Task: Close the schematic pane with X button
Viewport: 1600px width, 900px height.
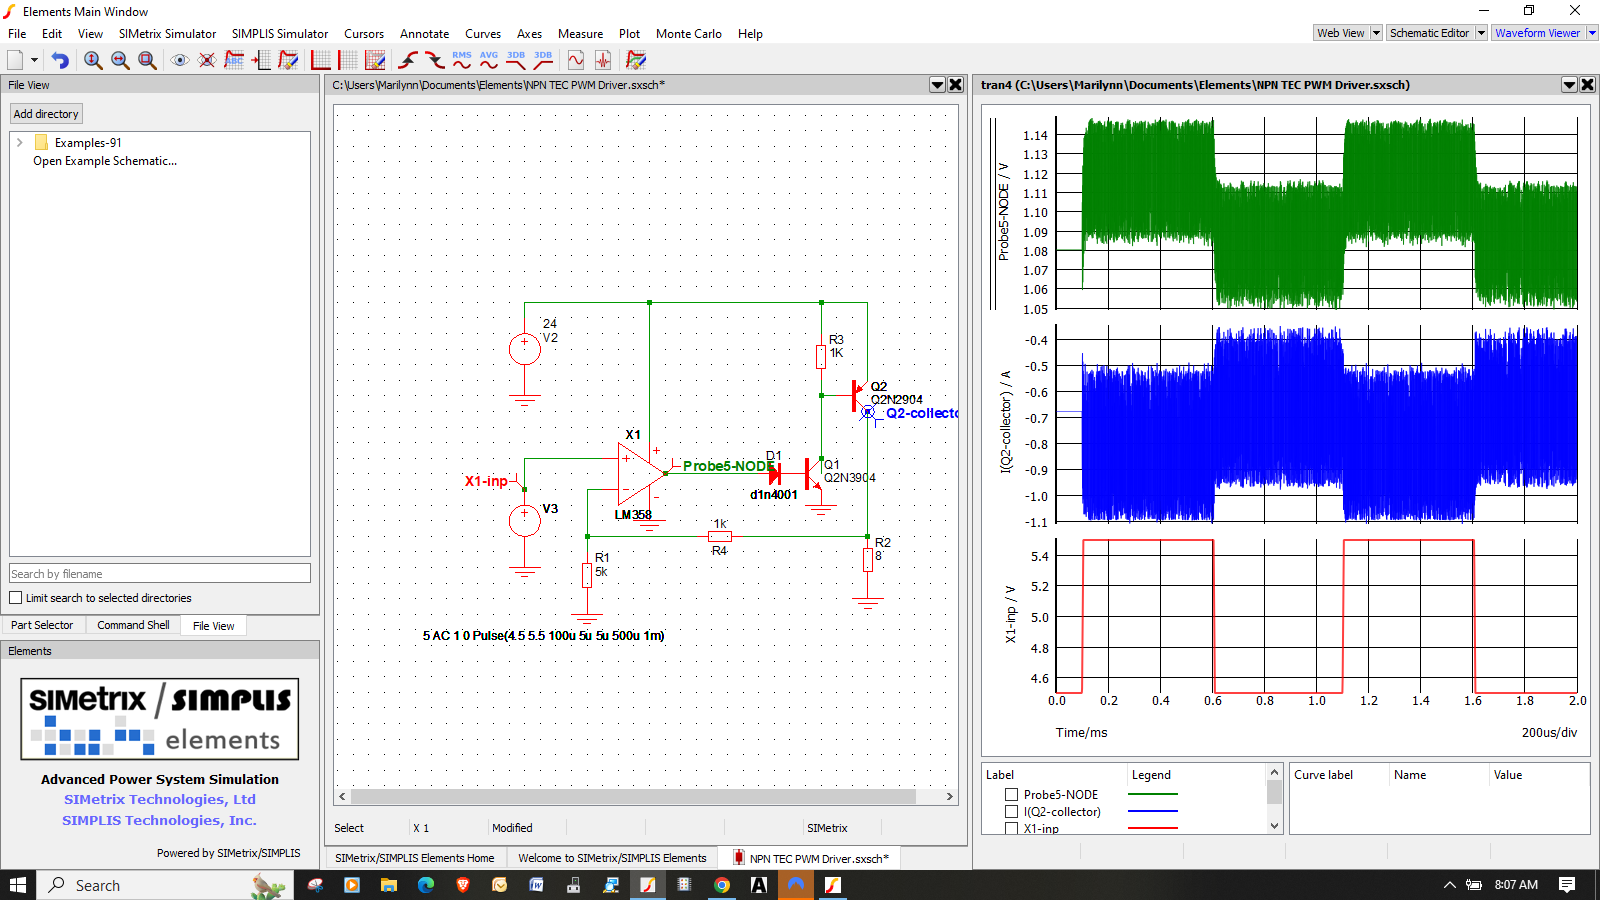Action: pyautogui.click(x=956, y=85)
